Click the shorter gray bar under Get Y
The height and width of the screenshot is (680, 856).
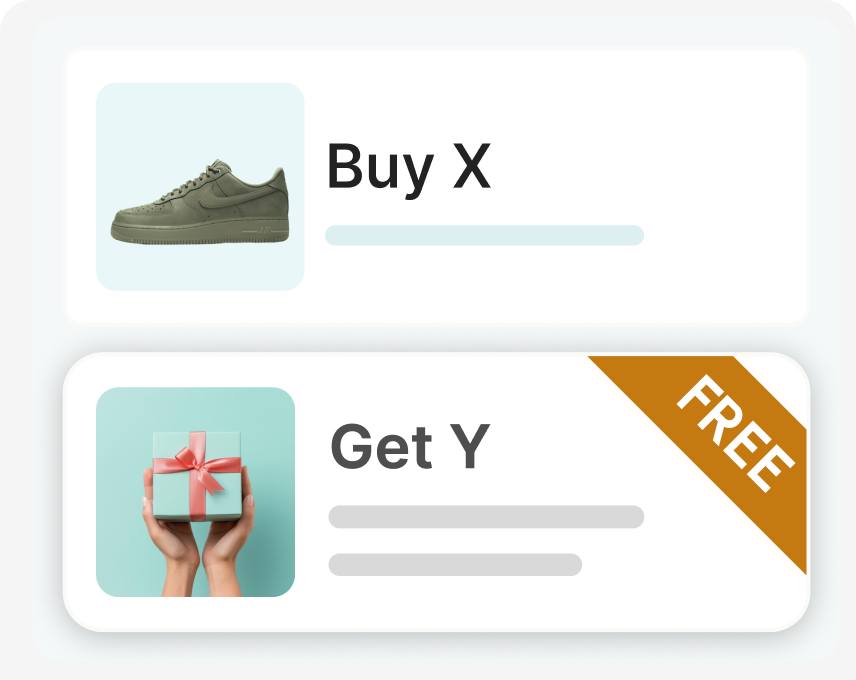point(455,564)
